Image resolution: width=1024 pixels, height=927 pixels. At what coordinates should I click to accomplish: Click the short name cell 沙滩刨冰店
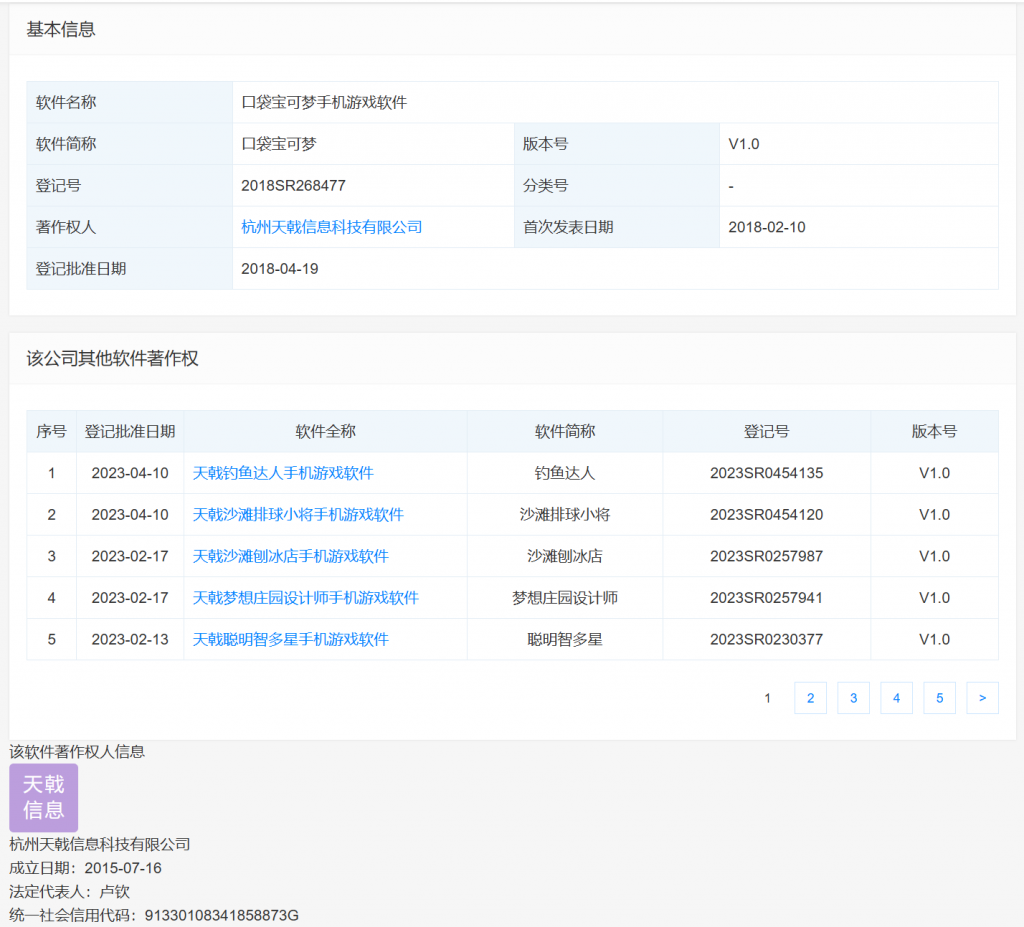(565, 557)
